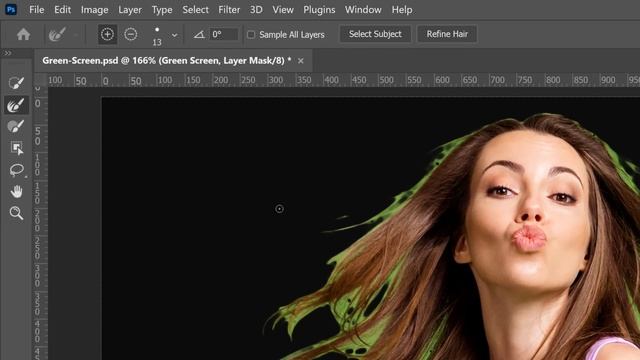Viewport: 640px width, 360px height.
Task: Select the Hand tool
Action: coord(16,191)
